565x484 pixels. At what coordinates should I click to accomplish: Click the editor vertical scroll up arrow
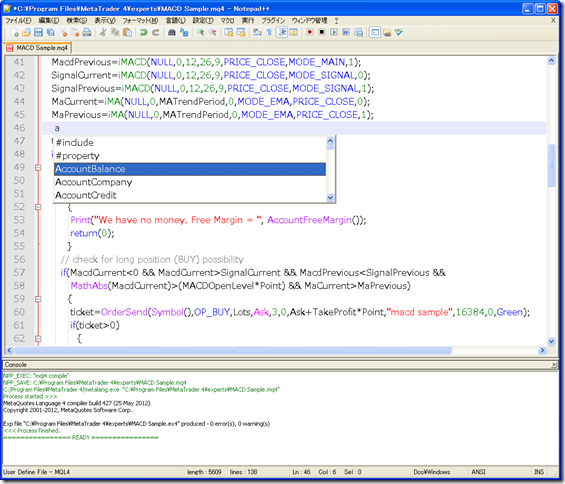coord(551,61)
